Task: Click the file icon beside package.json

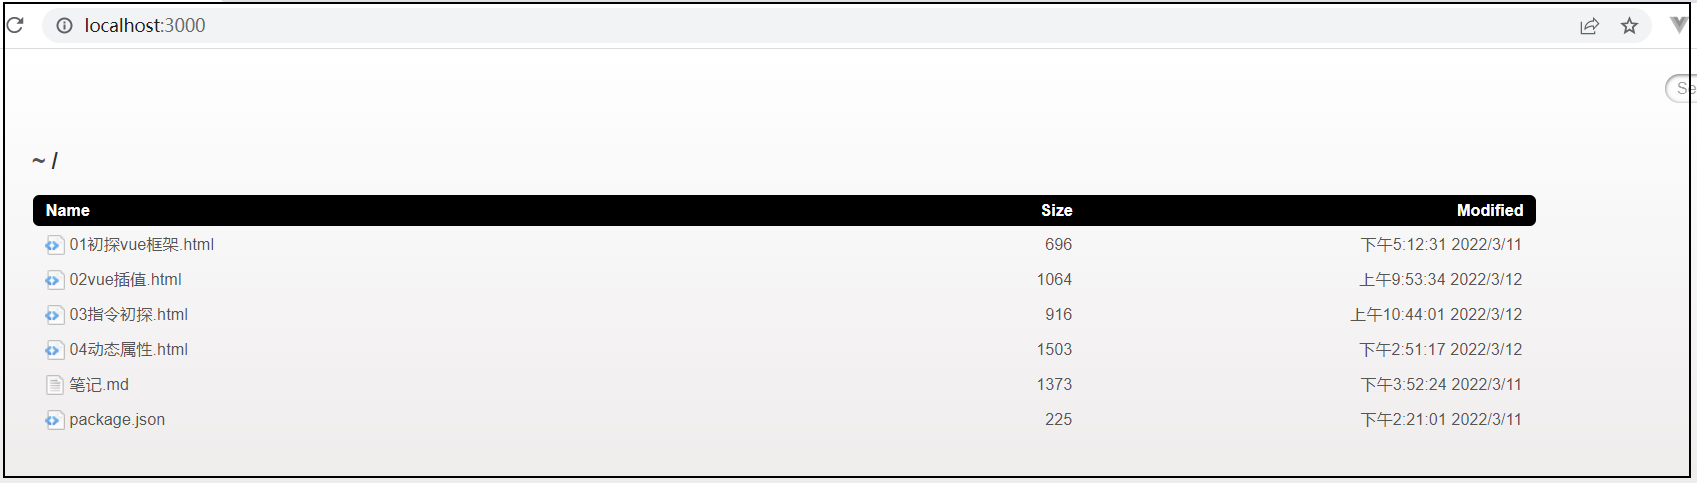Action: [x=54, y=420]
